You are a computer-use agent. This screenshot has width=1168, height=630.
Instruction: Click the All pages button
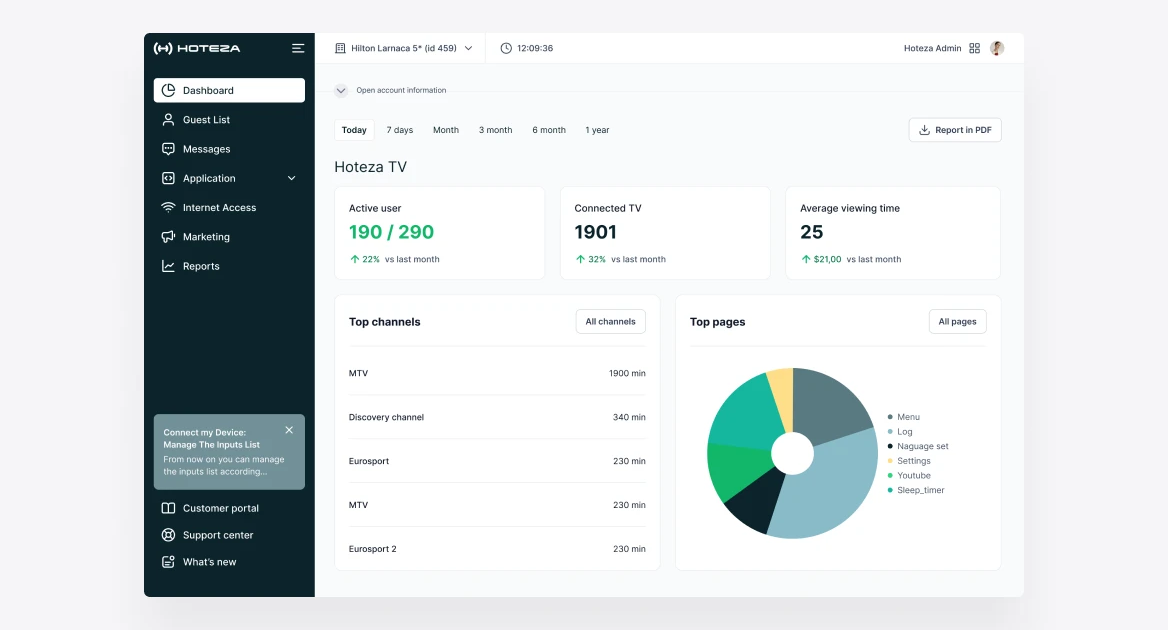coord(957,322)
